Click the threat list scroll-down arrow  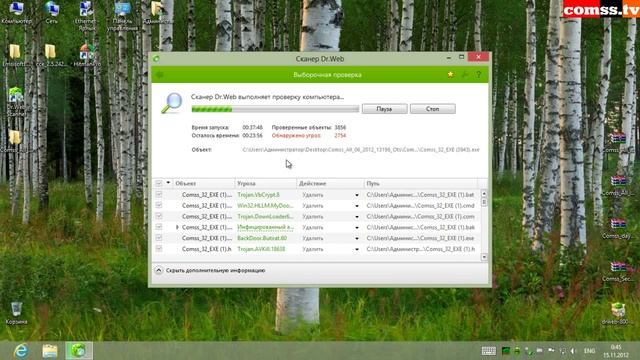tap(484, 257)
